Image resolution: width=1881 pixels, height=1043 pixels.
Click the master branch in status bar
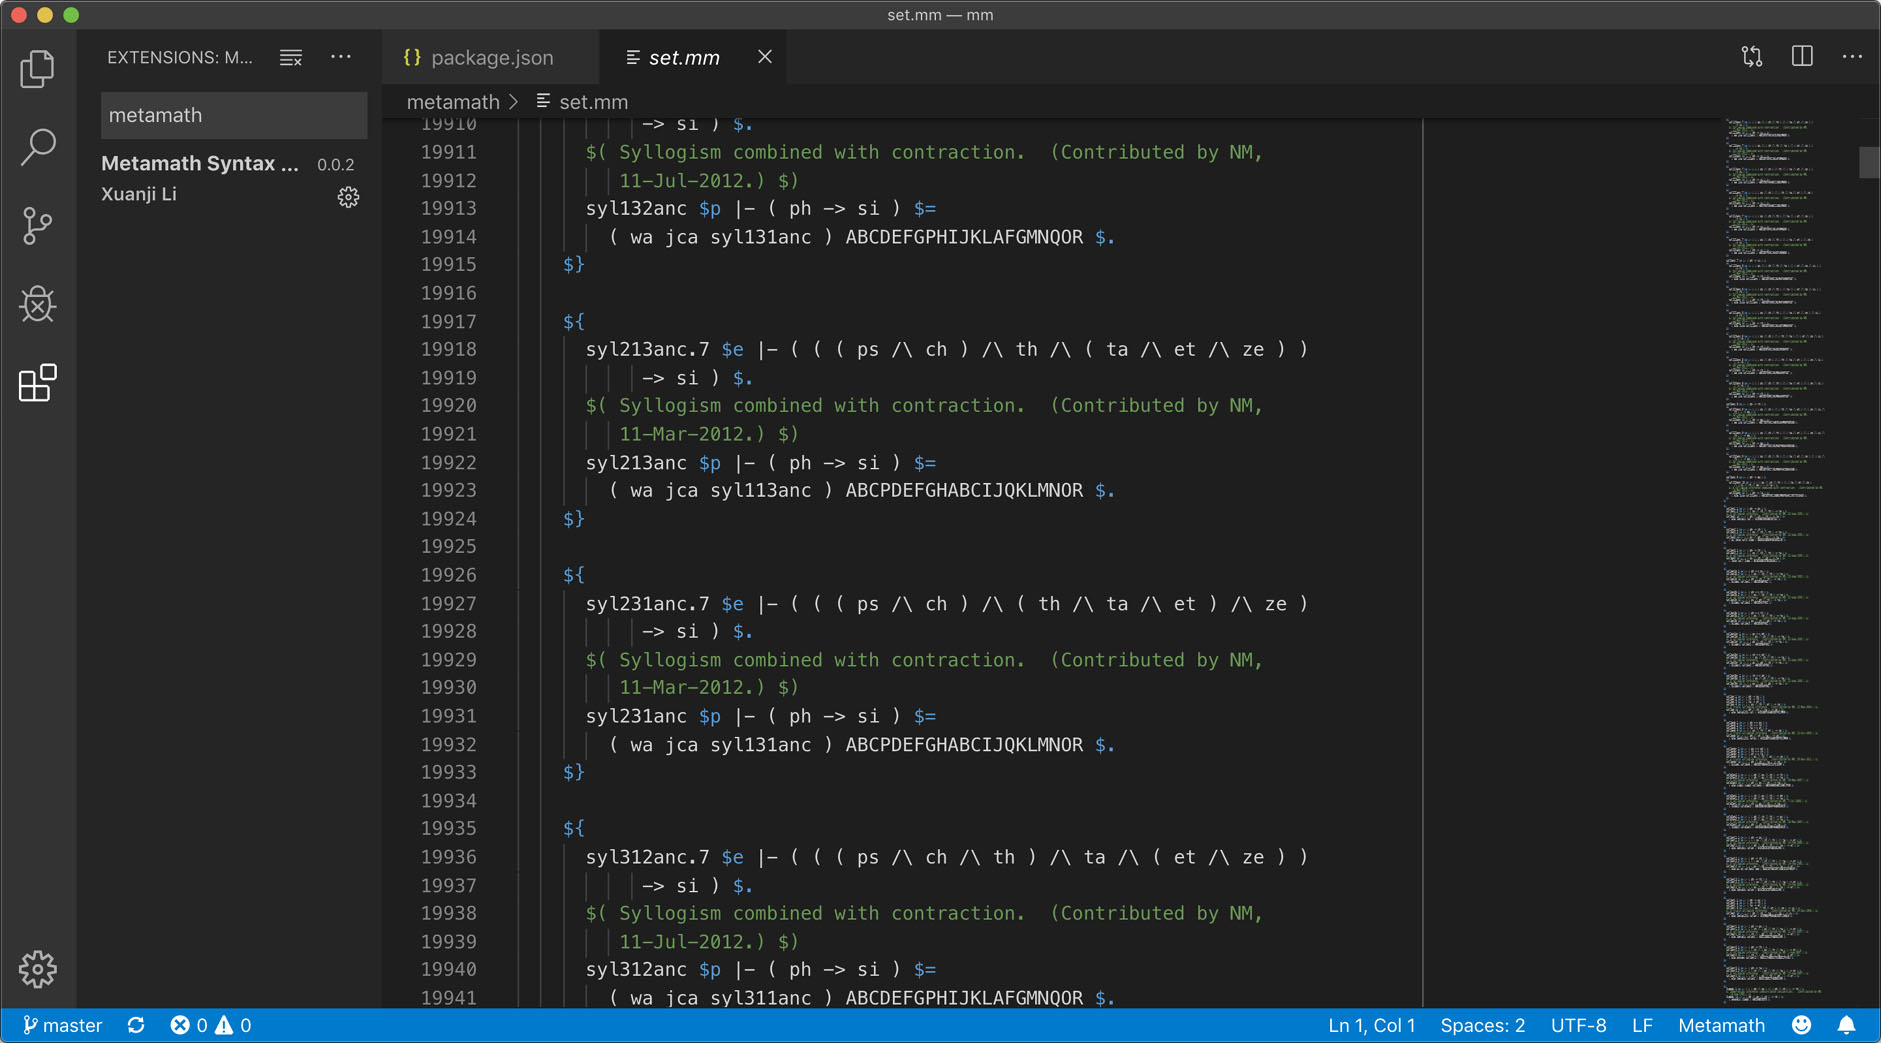click(63, 1026)
